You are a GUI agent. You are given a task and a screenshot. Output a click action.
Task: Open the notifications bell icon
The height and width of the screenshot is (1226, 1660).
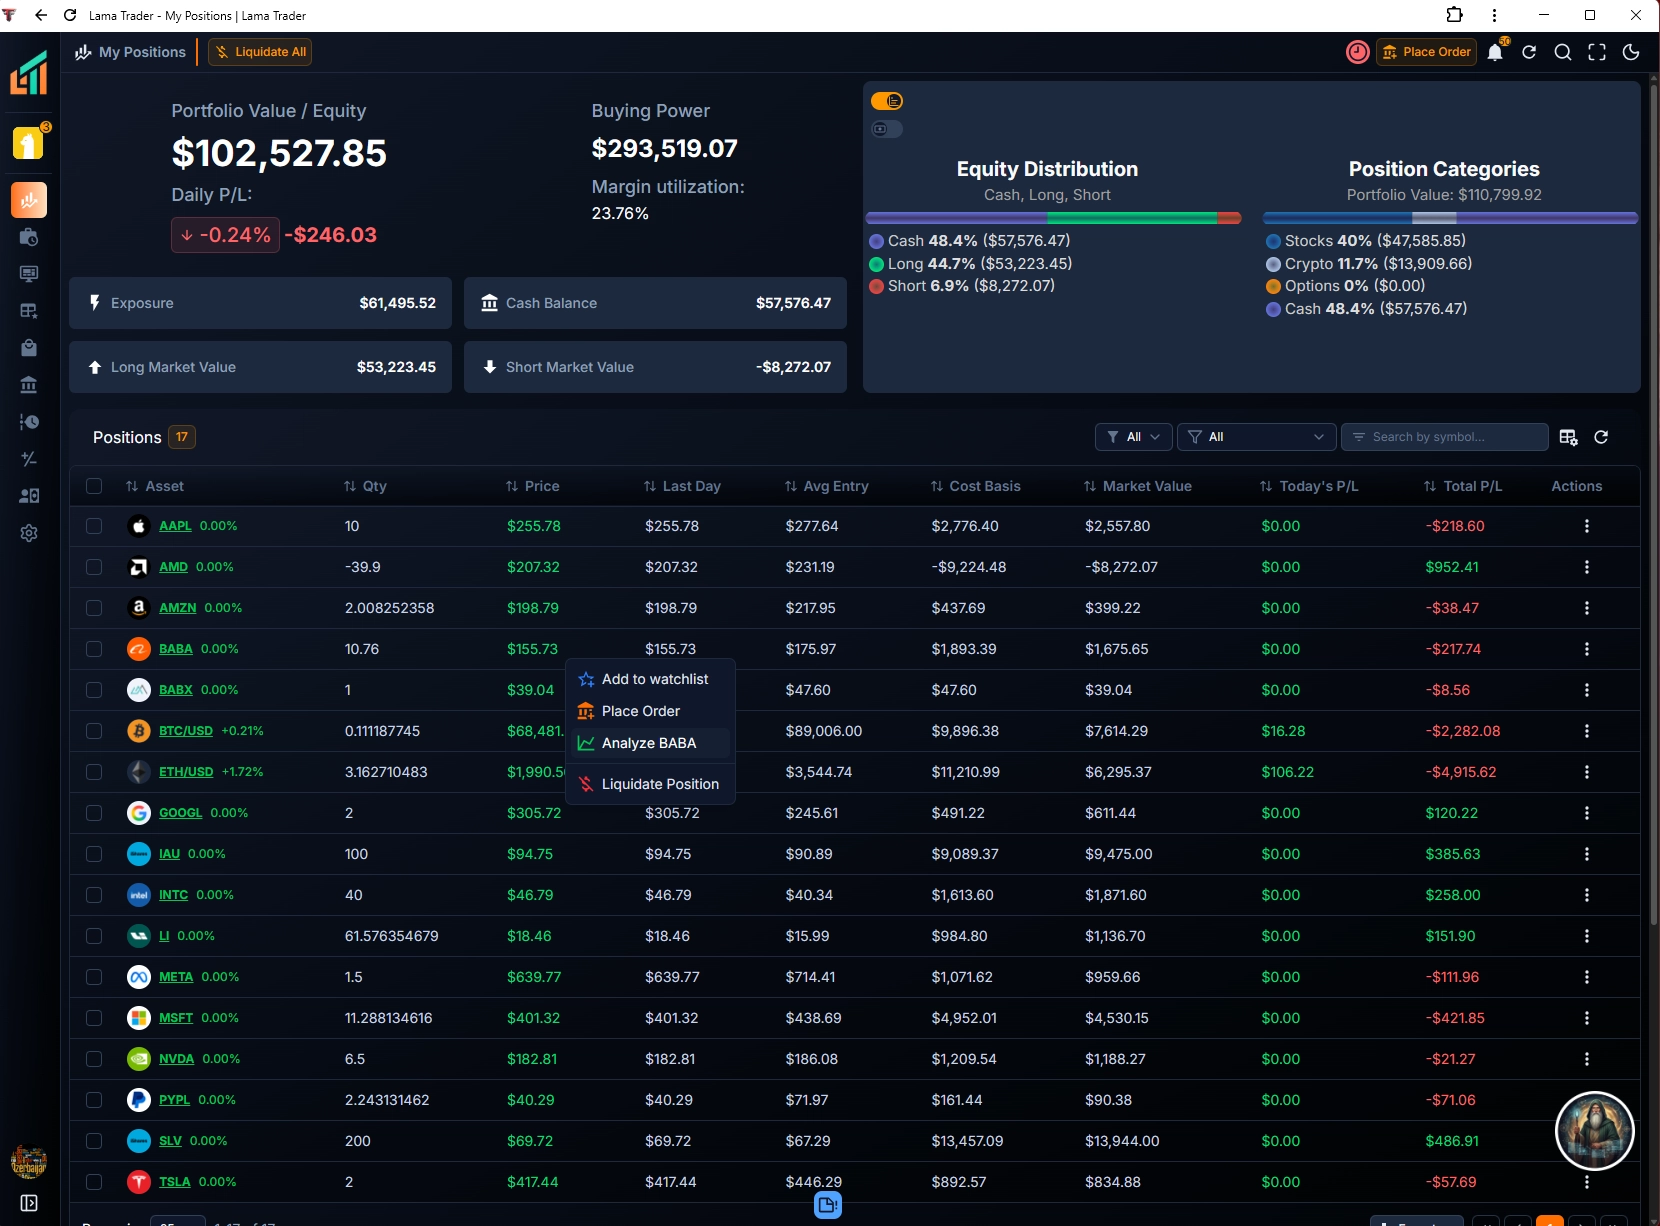coord(1495,52)
